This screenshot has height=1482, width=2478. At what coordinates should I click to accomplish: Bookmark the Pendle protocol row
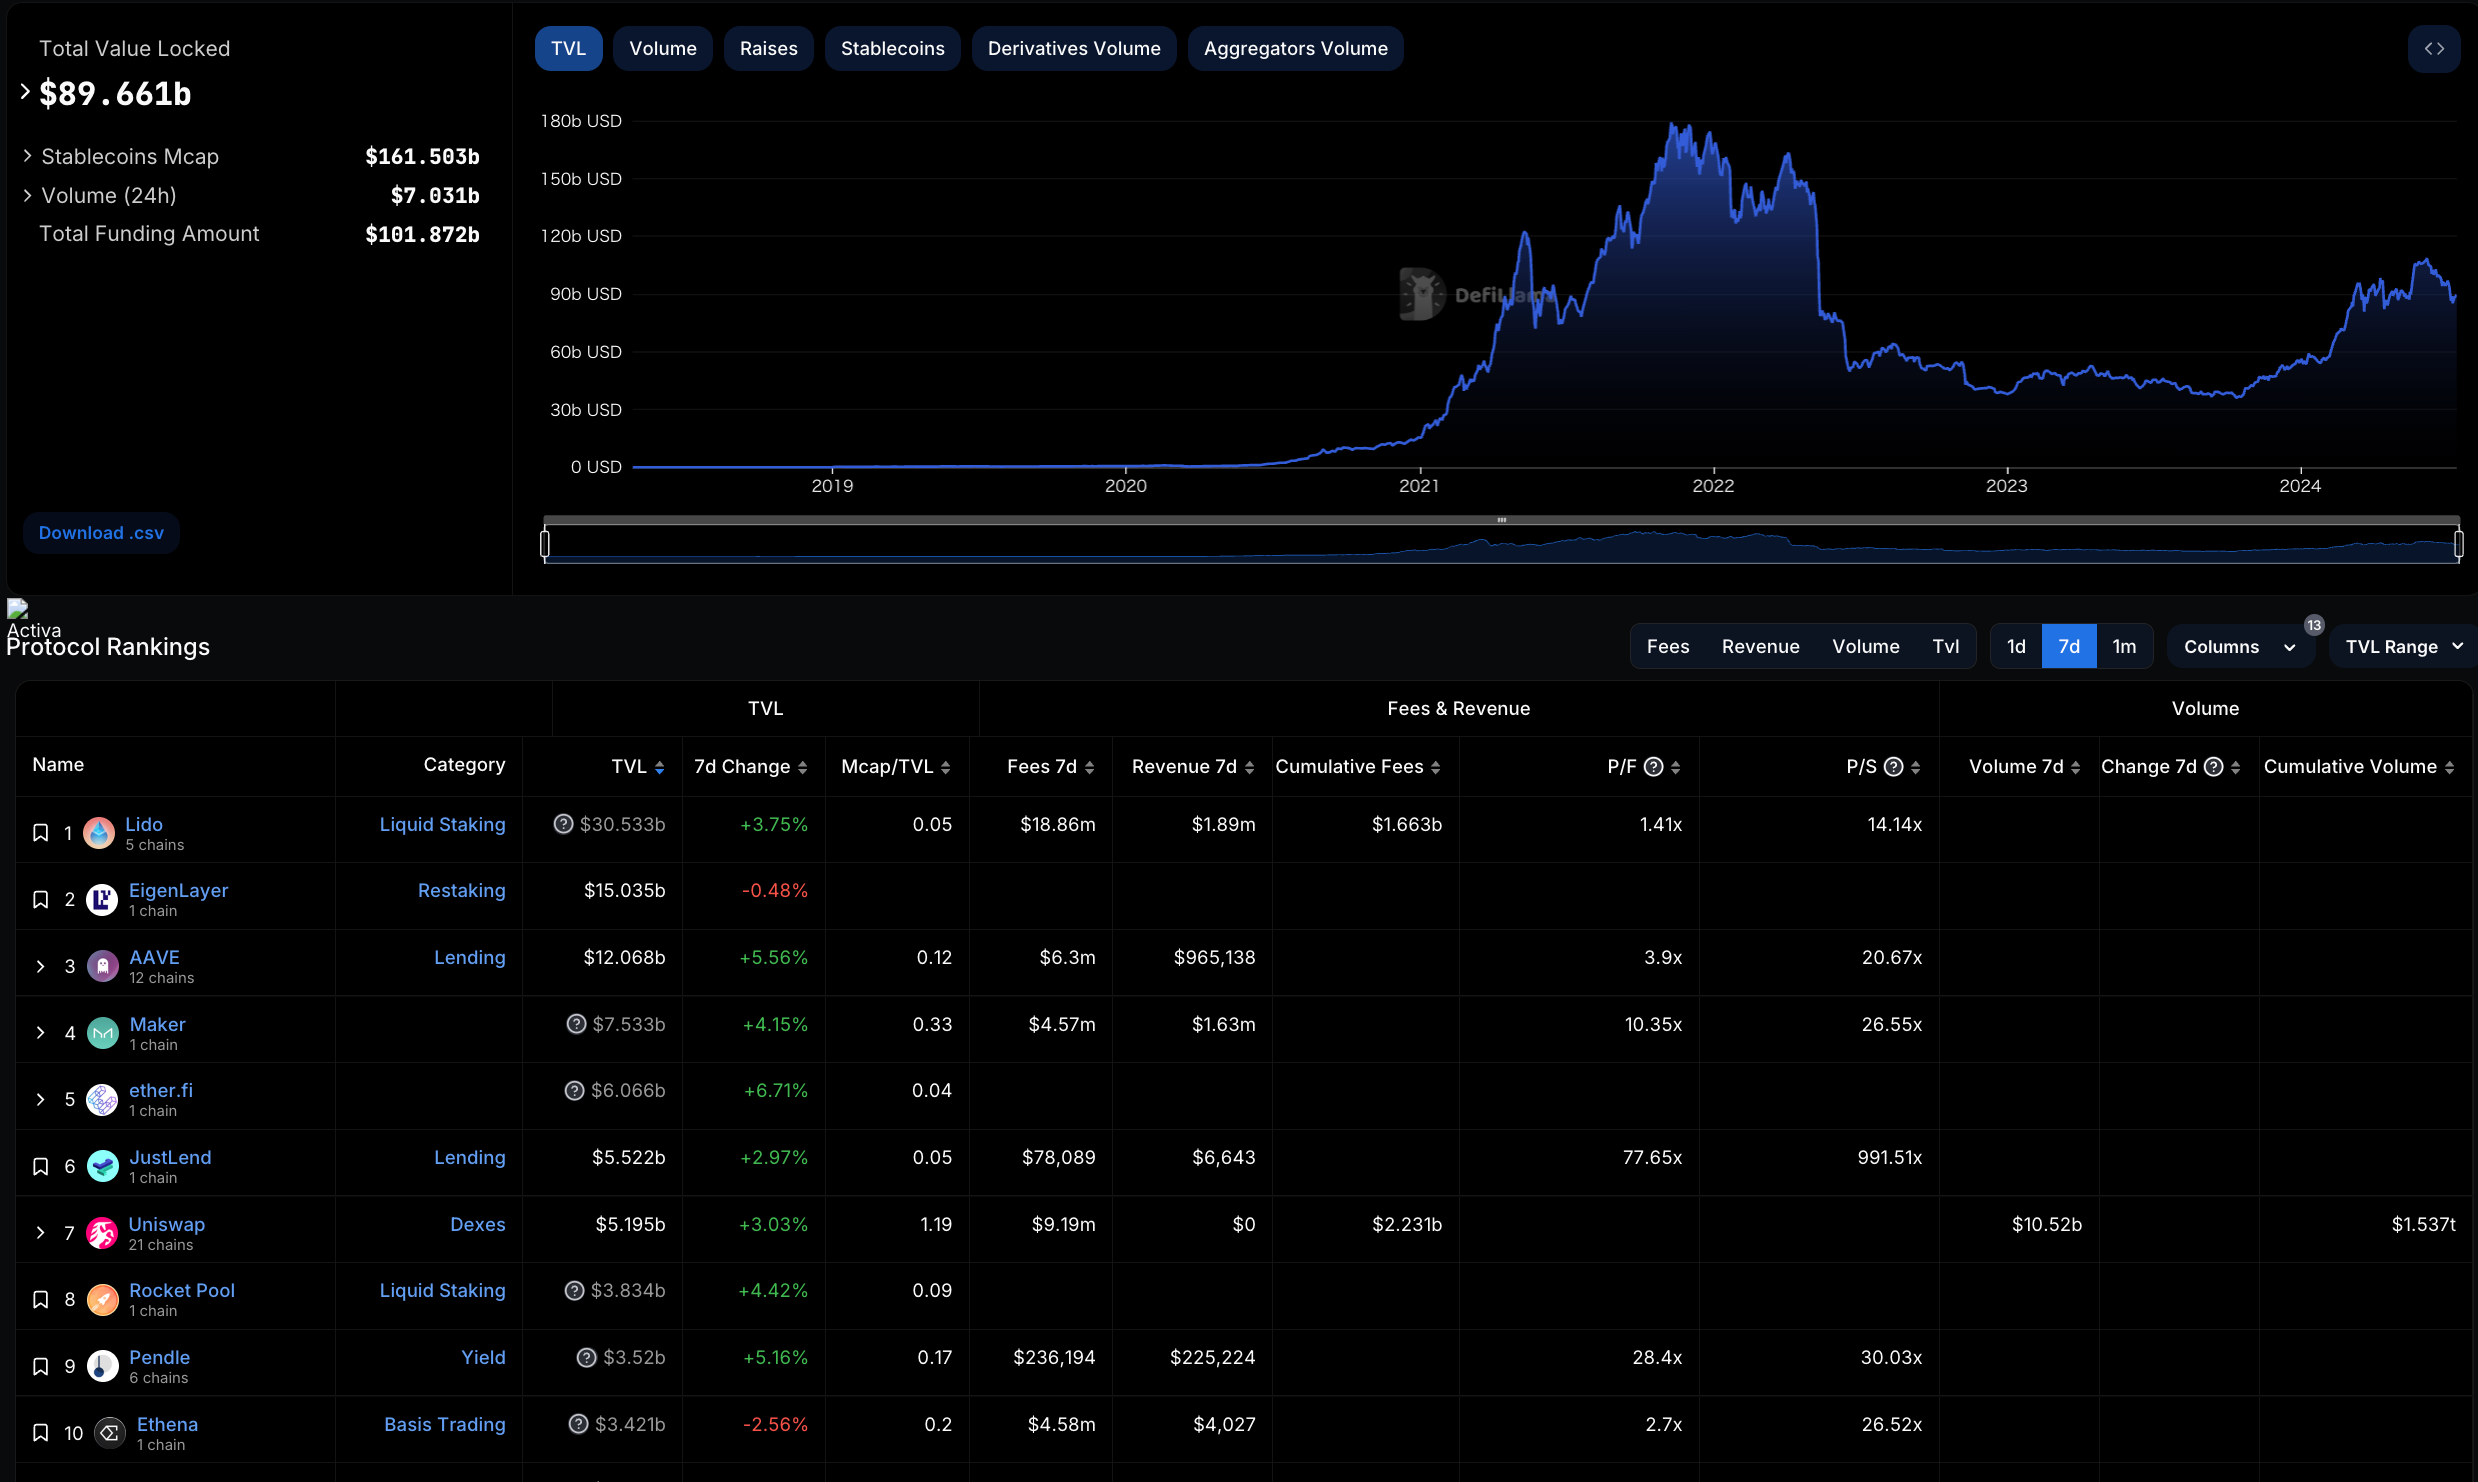(41, 1366)
